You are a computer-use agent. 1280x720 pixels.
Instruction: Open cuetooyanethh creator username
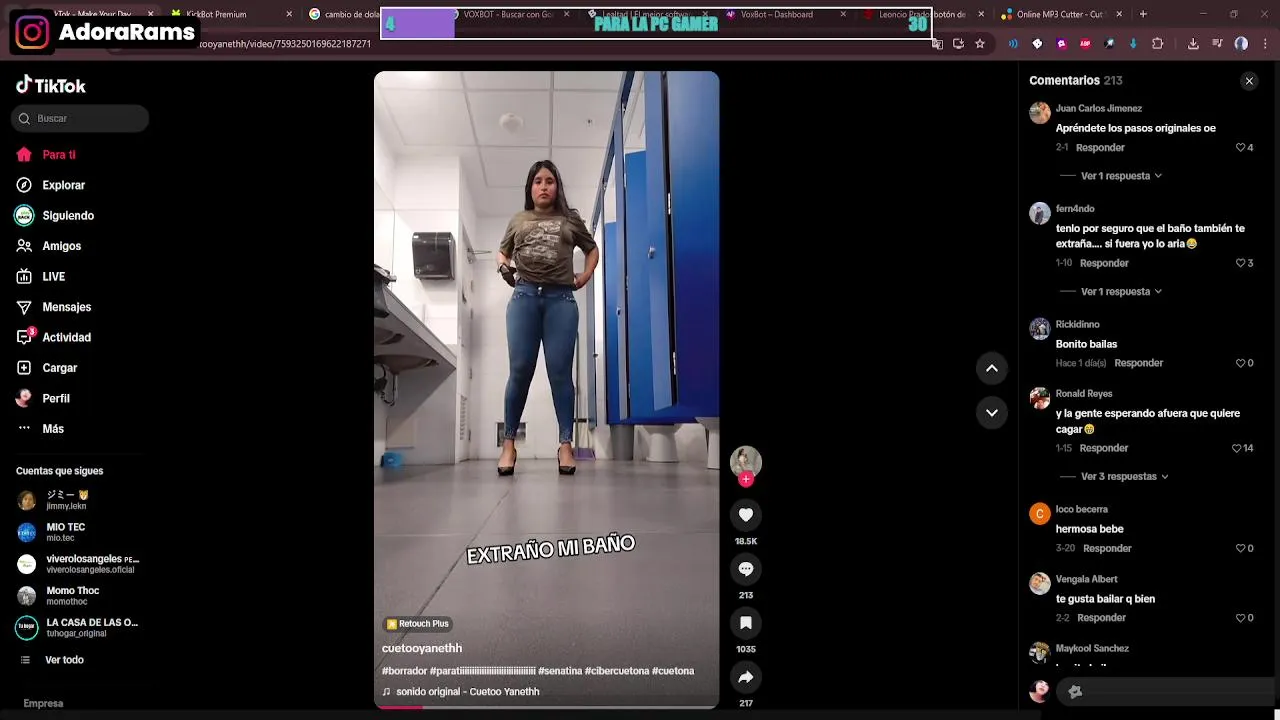(x=422, y=648)
